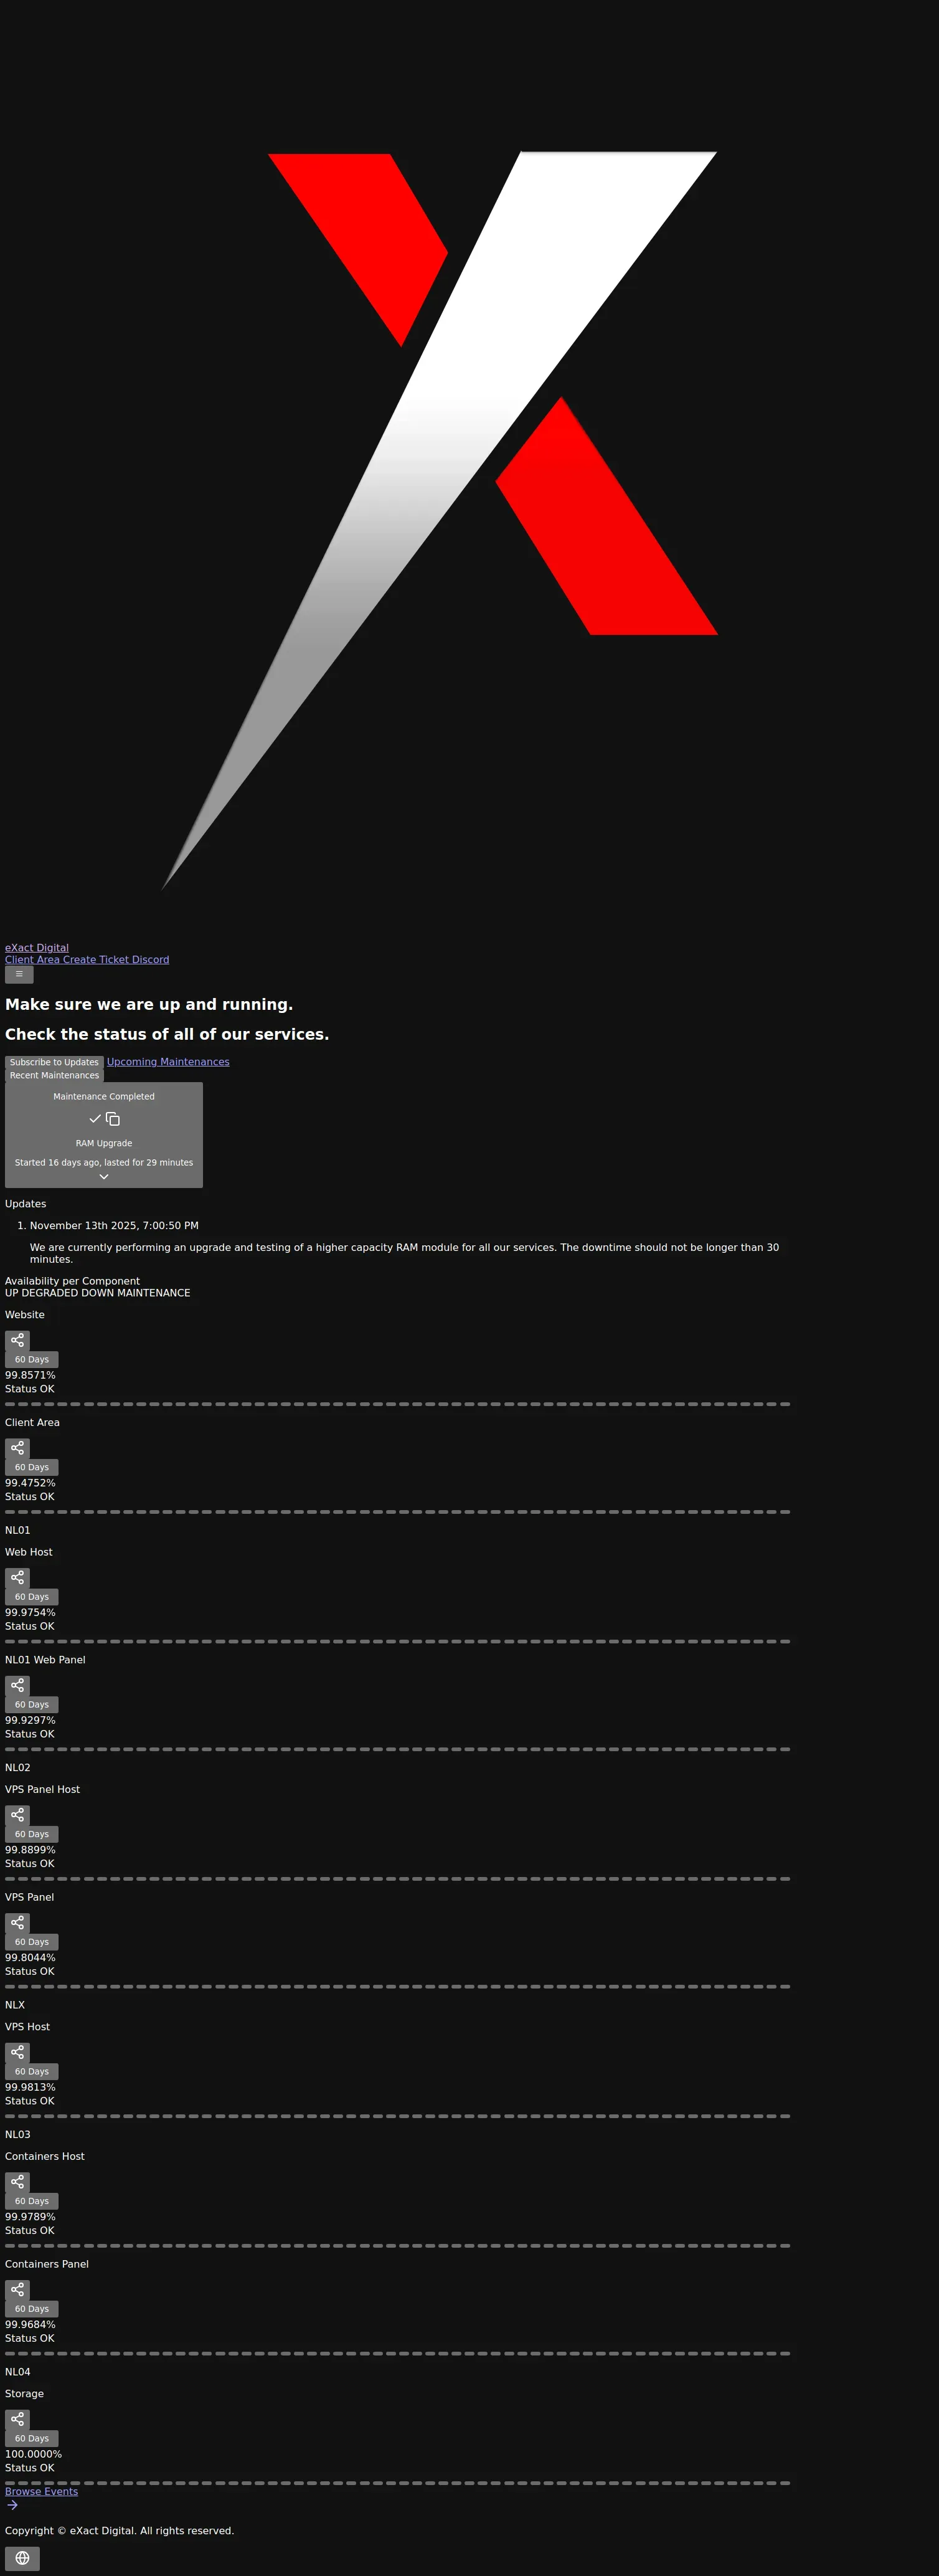939x2576 pixels.
Task: Open the VPS Panel 60 Days dropdown
Action: pos(32,1942)
